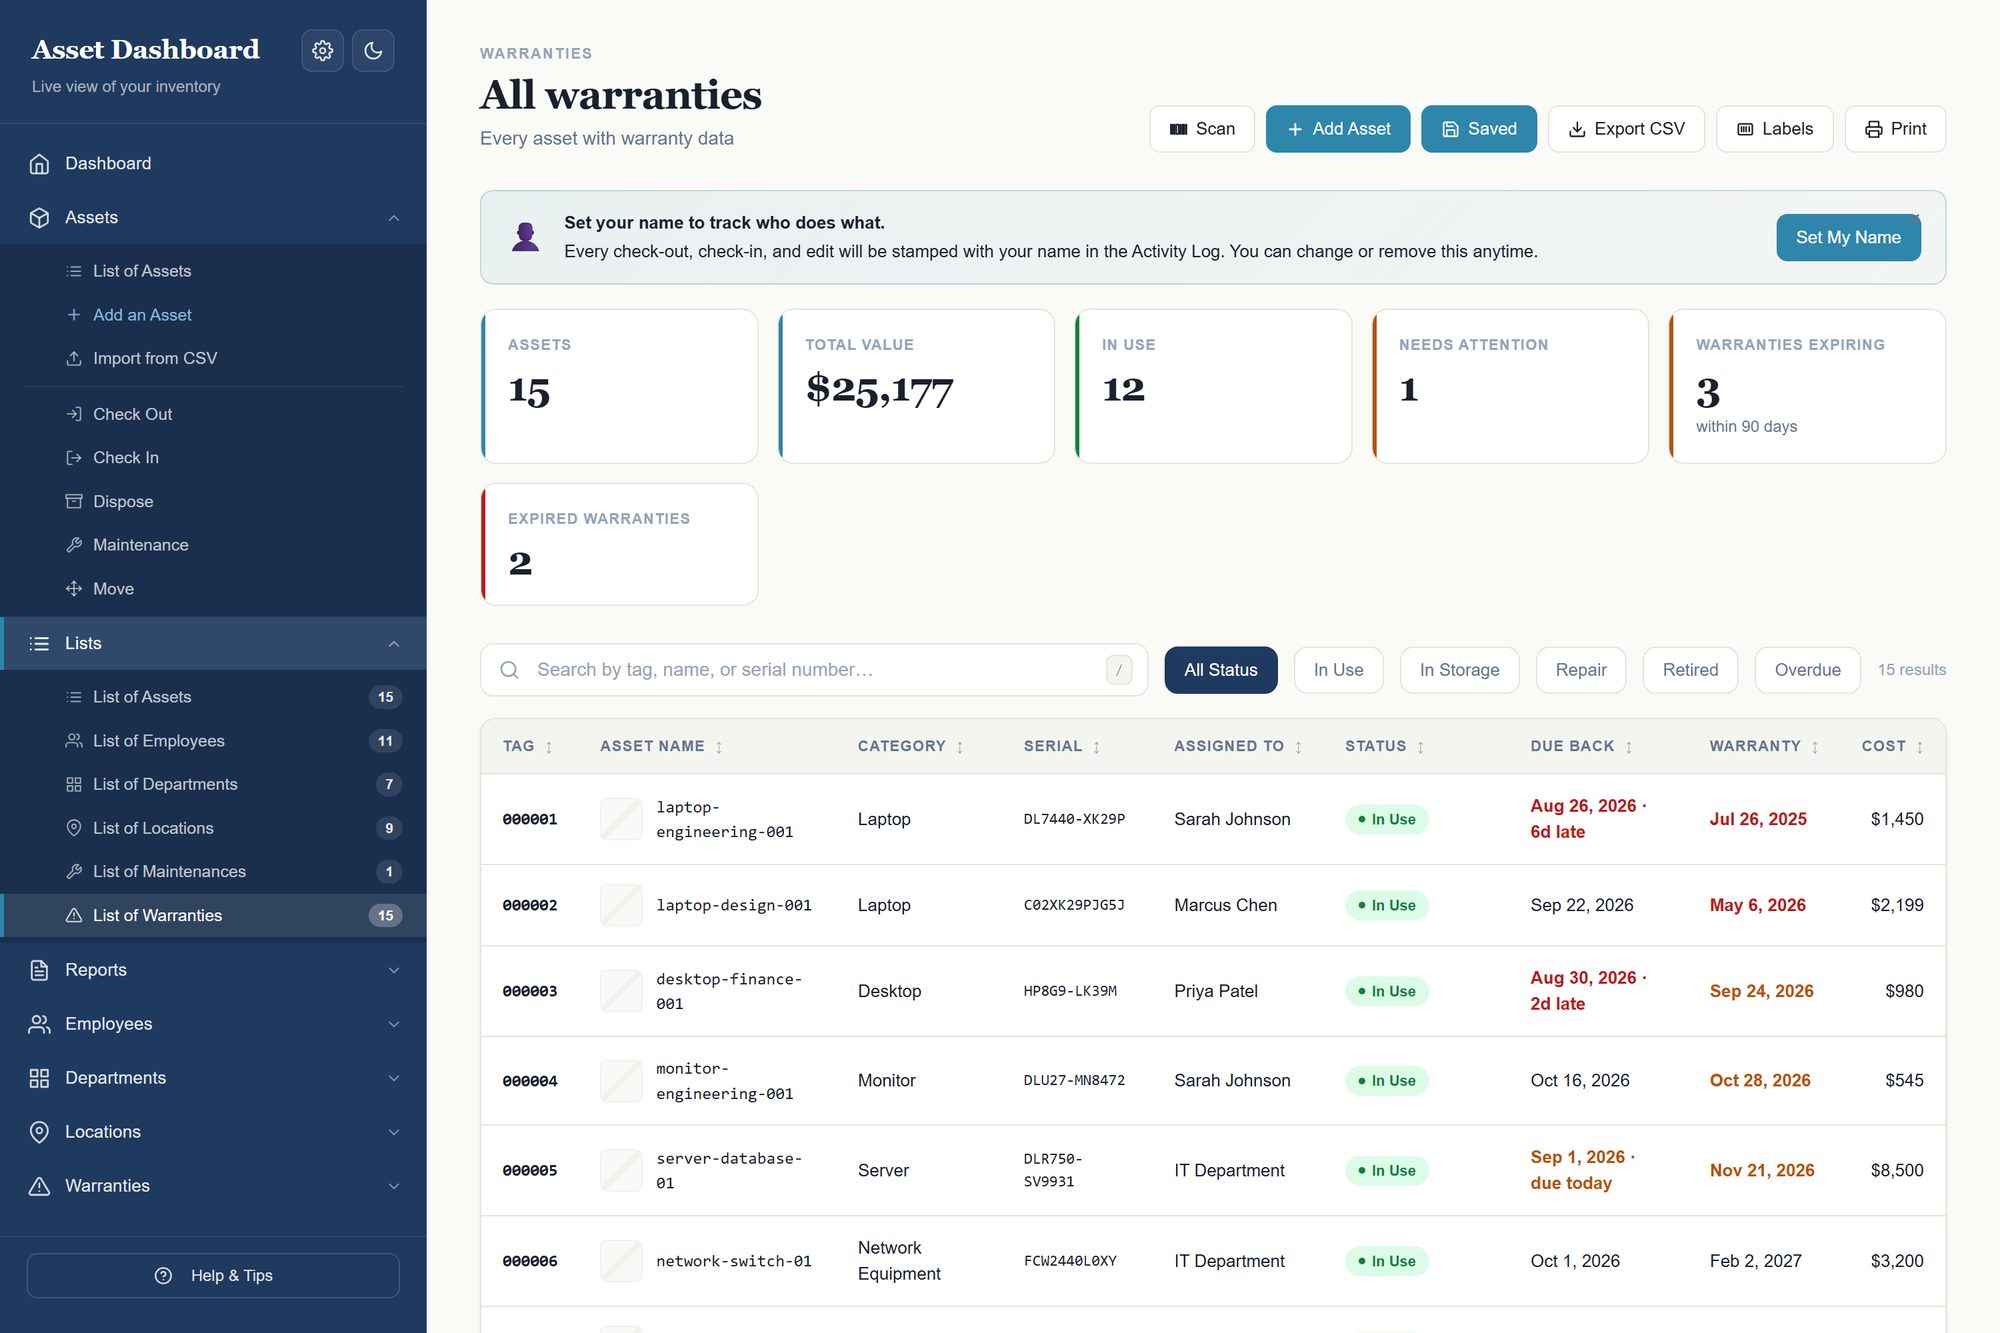This screenshot has width=2000, height=1333.
Task: Click the Dashboard home icon
Action: point(39,164)
